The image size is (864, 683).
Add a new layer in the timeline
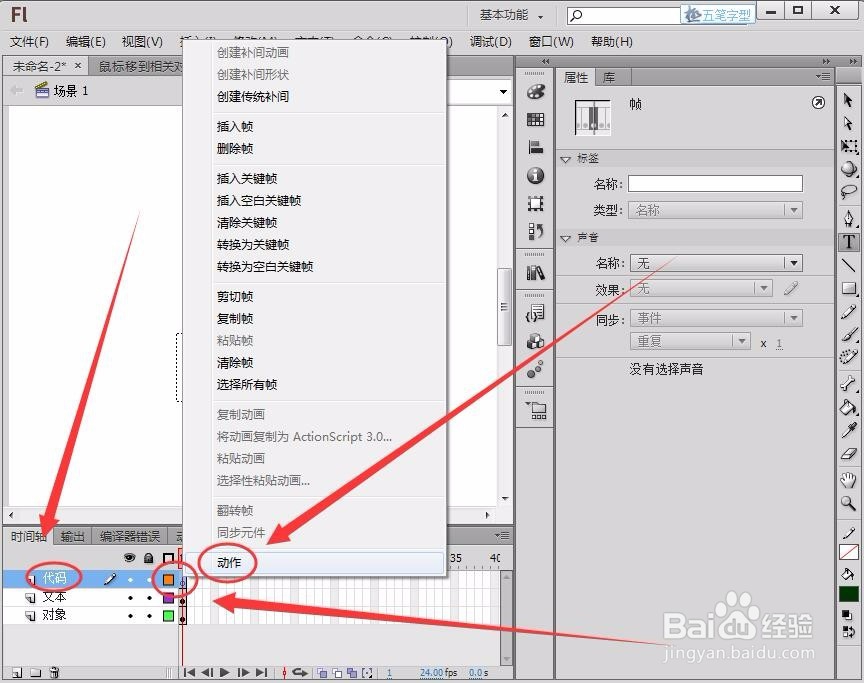[18, 673]
